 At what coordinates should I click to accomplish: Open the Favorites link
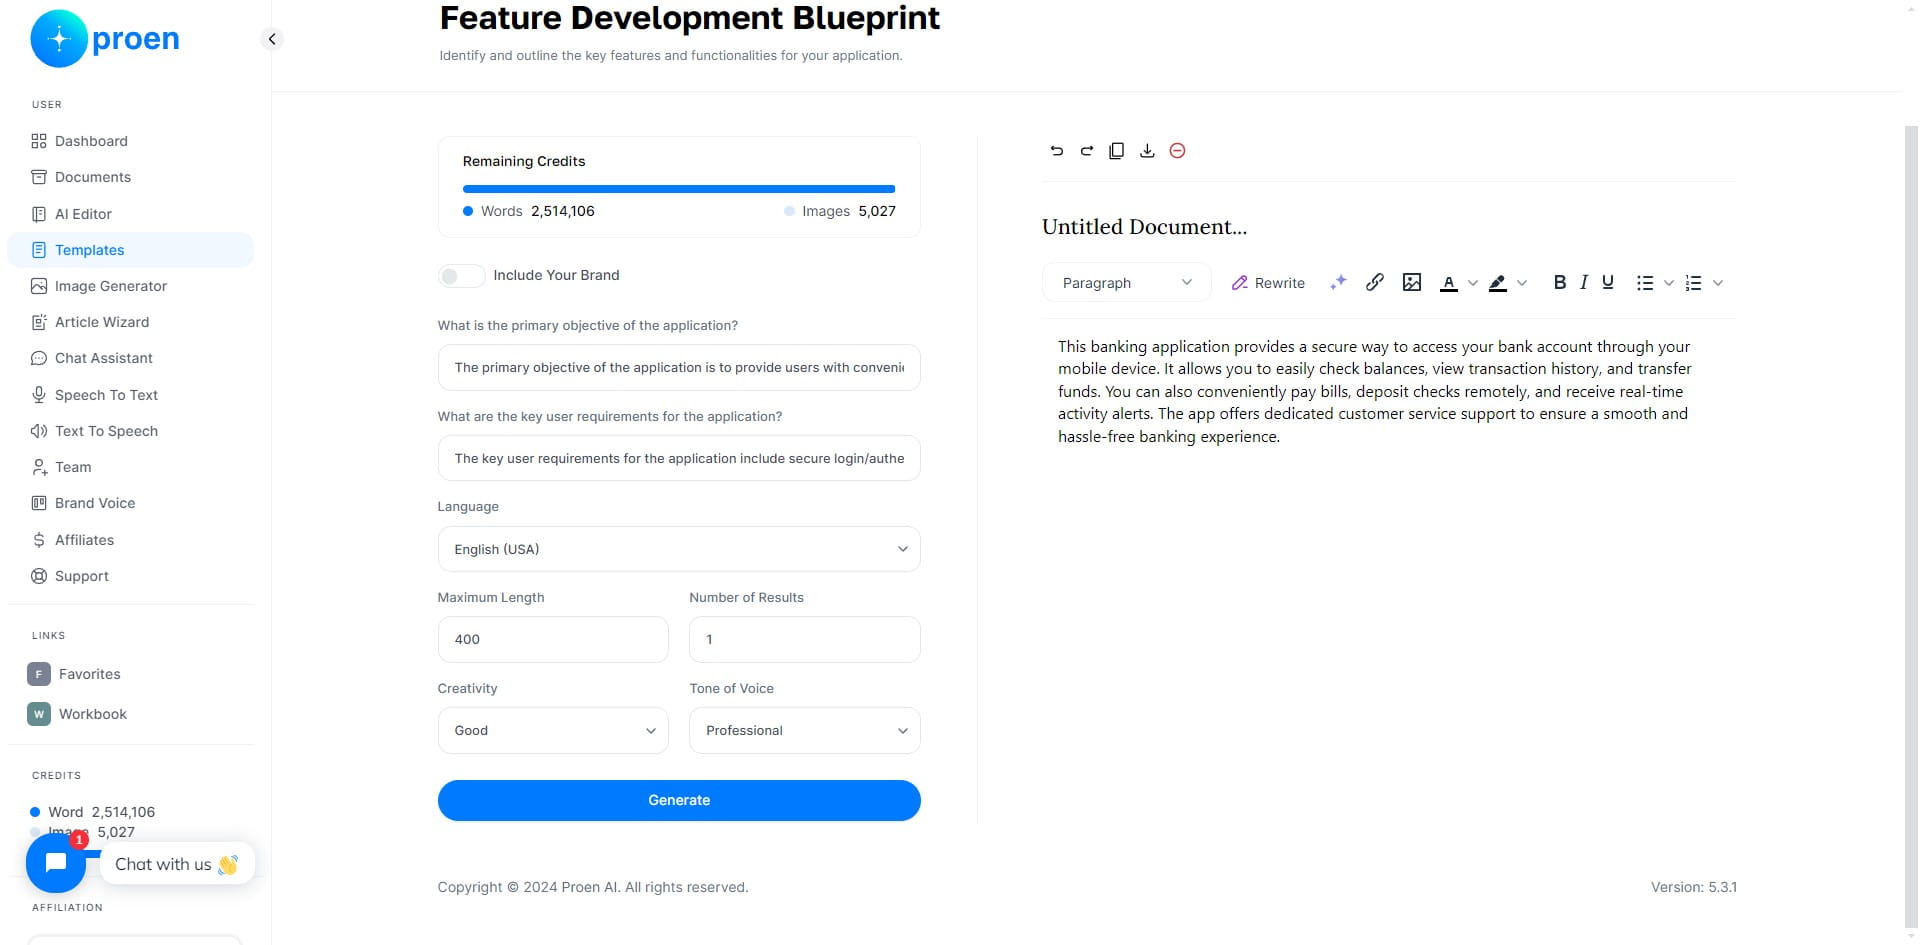pyautogui.click(x=75, y=674)
